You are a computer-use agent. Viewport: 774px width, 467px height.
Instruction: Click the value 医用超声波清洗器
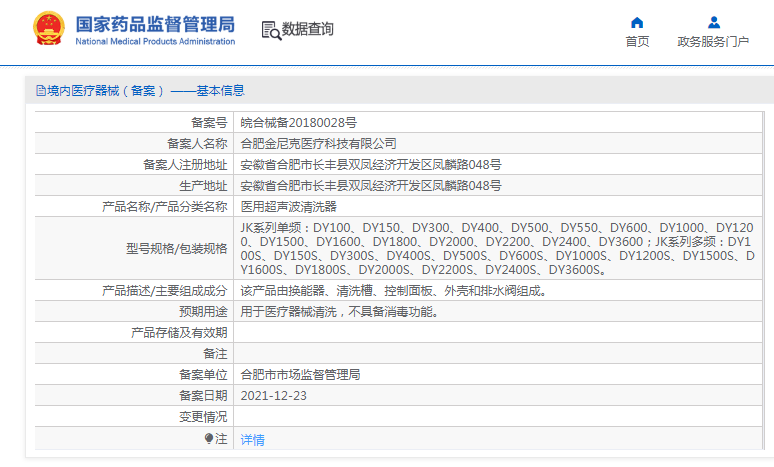[x=288, y=206]
